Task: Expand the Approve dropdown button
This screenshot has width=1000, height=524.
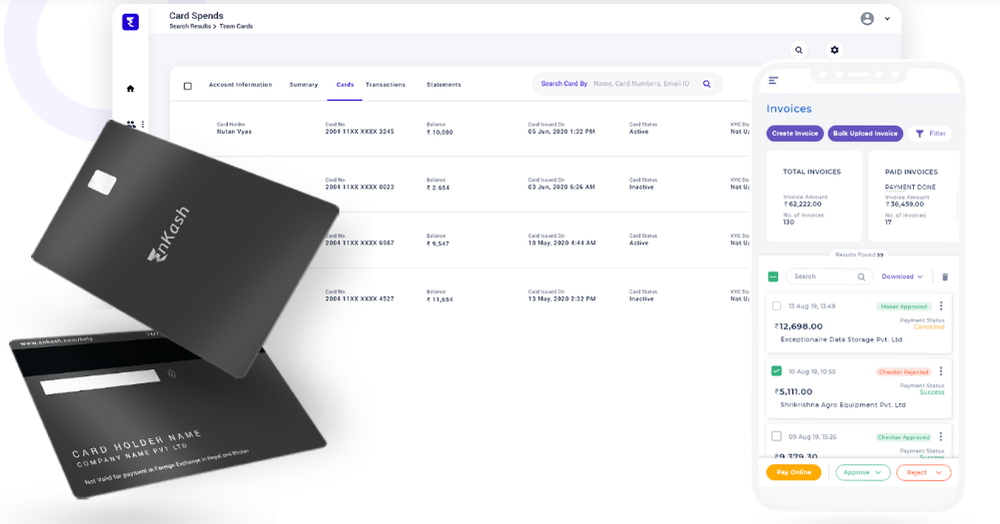Action: click(863, 472)
